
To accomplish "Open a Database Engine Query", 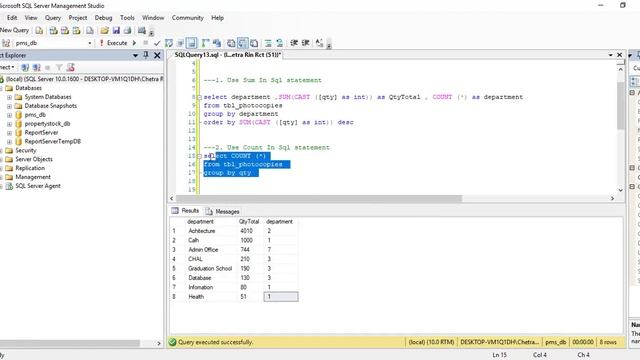I will coord(39,31).
